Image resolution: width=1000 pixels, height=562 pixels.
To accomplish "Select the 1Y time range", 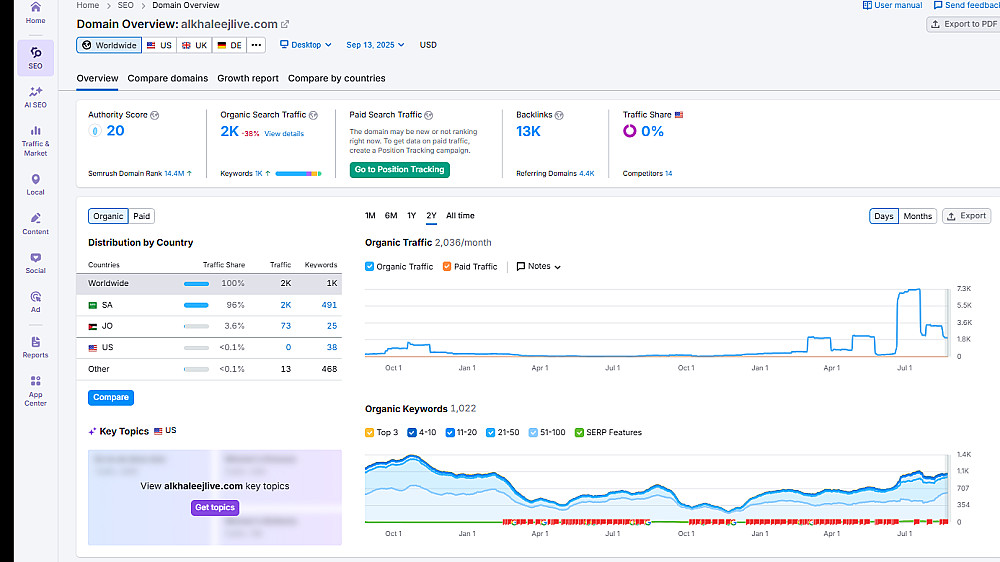I will click(x=411, y=216).
